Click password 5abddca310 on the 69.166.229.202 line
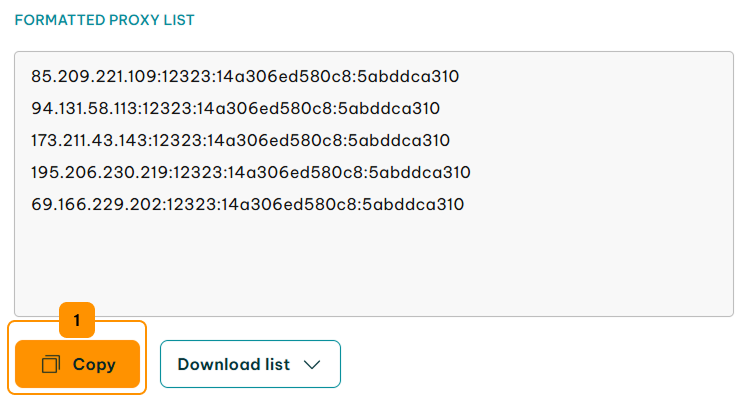Image resolution: width=748 pixels, height=404 pixels. [413, 204]
